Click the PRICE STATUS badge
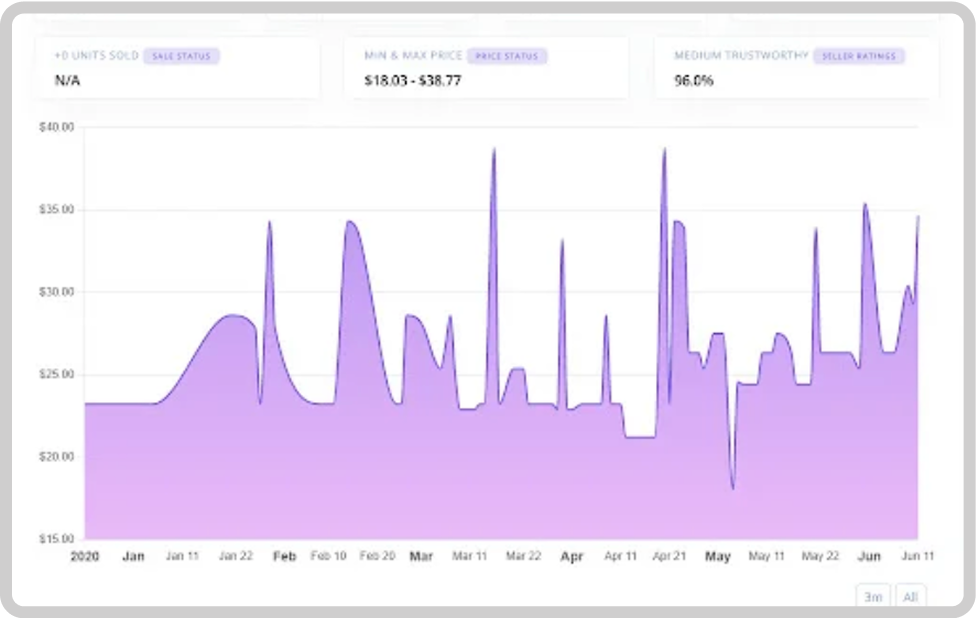The width and height of the screenshot is (976, 618). [506, 56]
